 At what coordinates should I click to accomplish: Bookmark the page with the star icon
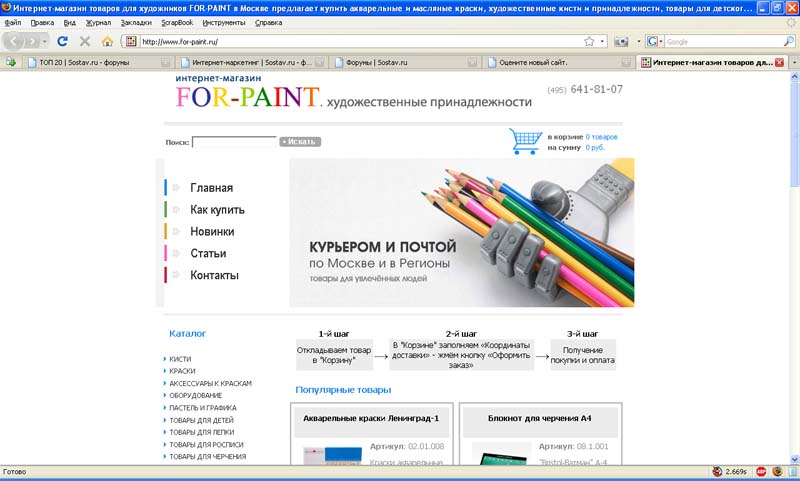589,41
